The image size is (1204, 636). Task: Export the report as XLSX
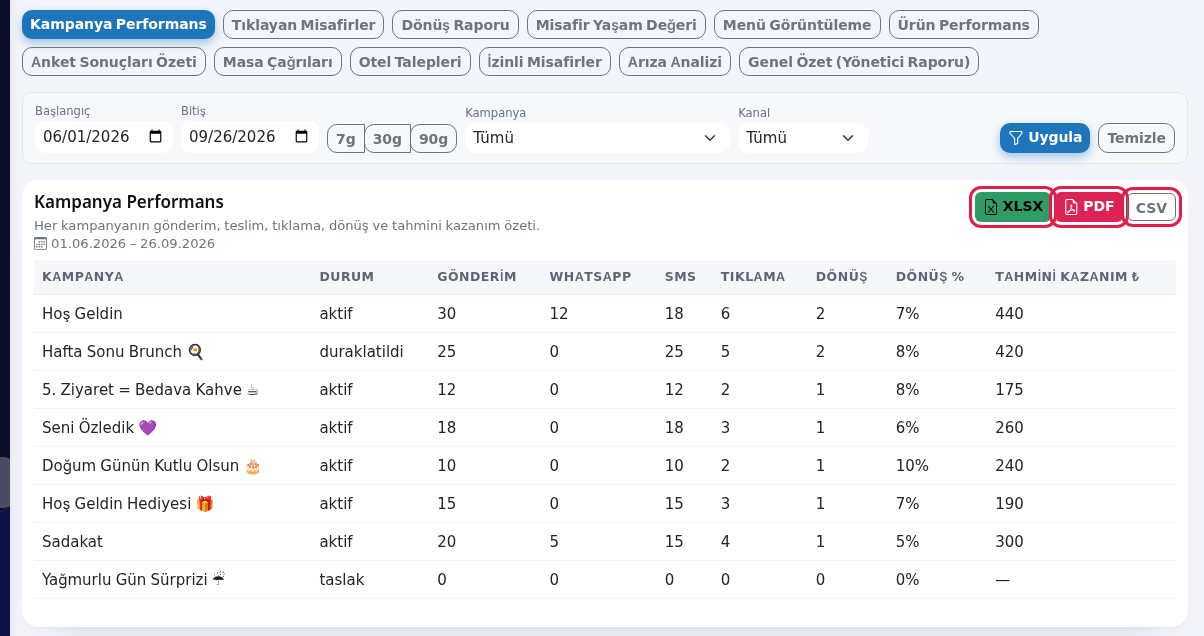pyautogui.click(x=1013, y=207)
